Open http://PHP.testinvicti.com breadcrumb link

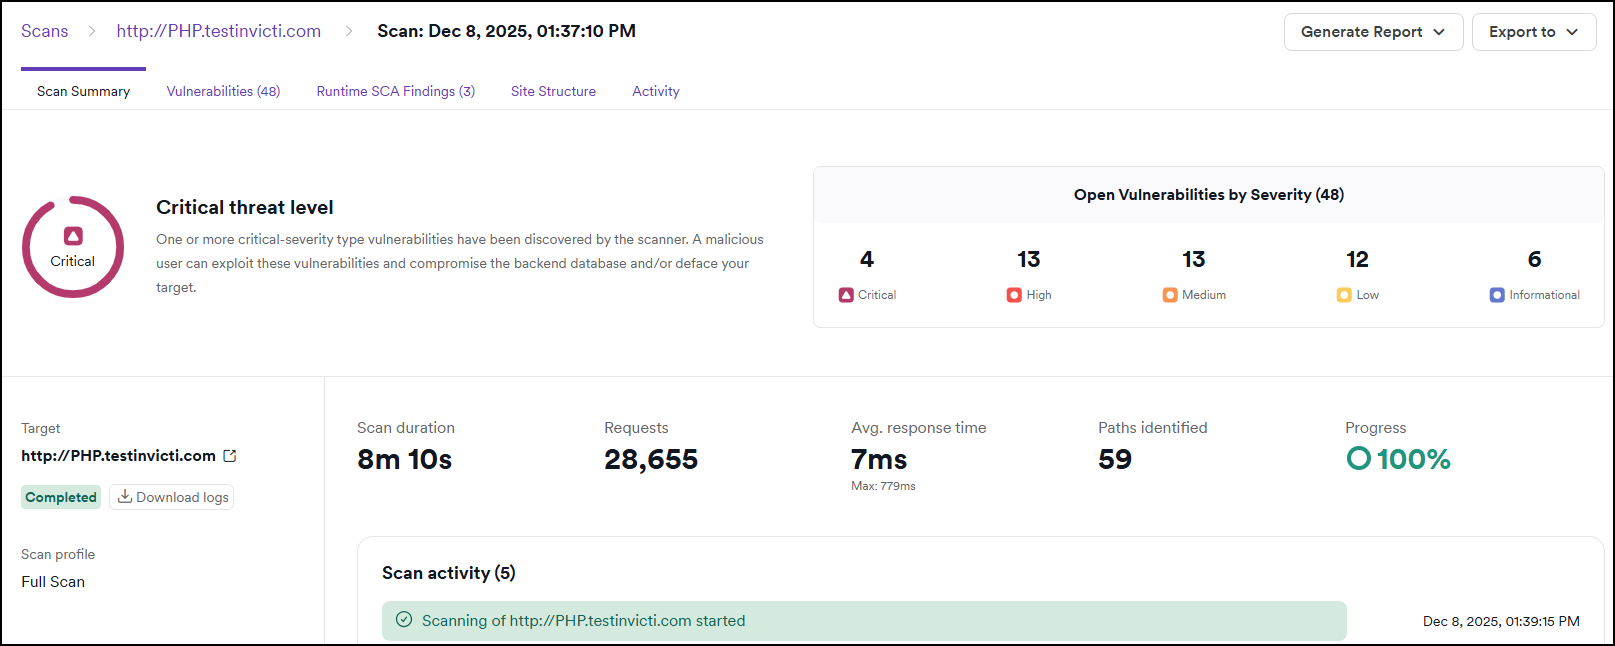(219, 31)
